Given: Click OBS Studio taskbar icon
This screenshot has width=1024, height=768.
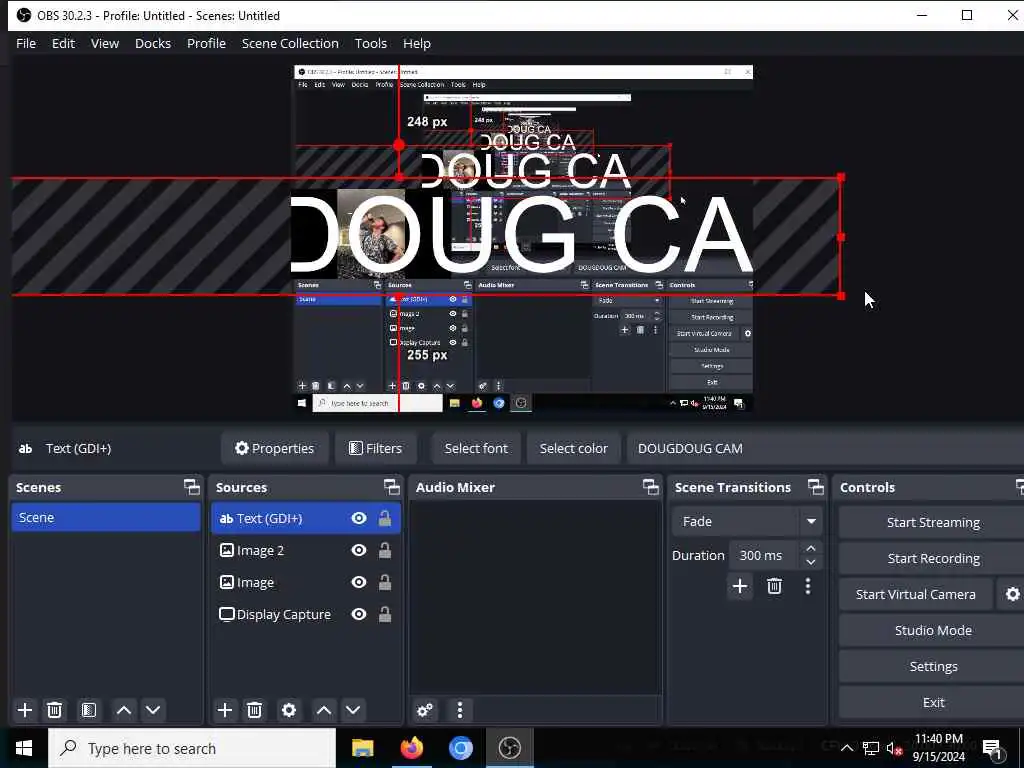Looking at the screenshot, I should [509, 748].
